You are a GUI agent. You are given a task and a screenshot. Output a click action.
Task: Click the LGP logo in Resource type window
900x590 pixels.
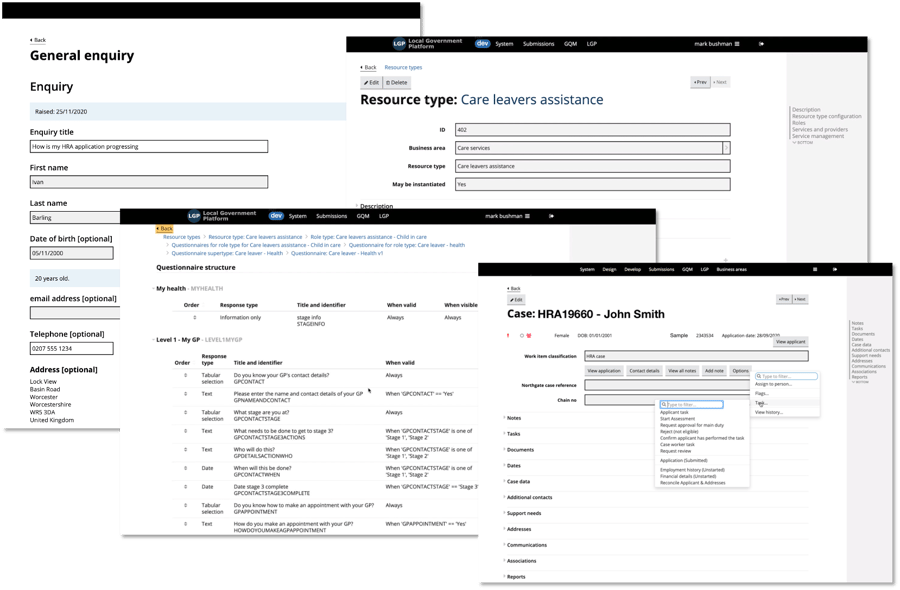click(x=399, y=44)
